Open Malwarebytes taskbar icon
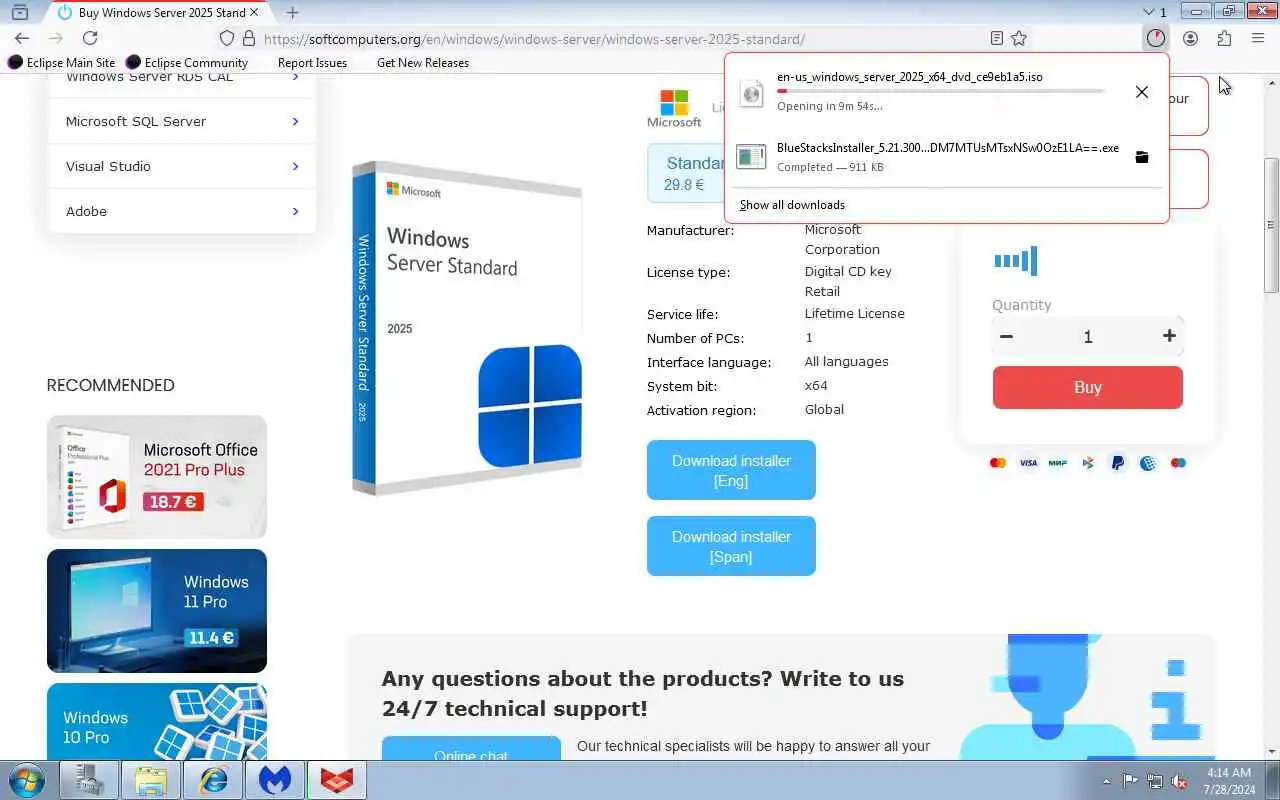 [274, 780]
